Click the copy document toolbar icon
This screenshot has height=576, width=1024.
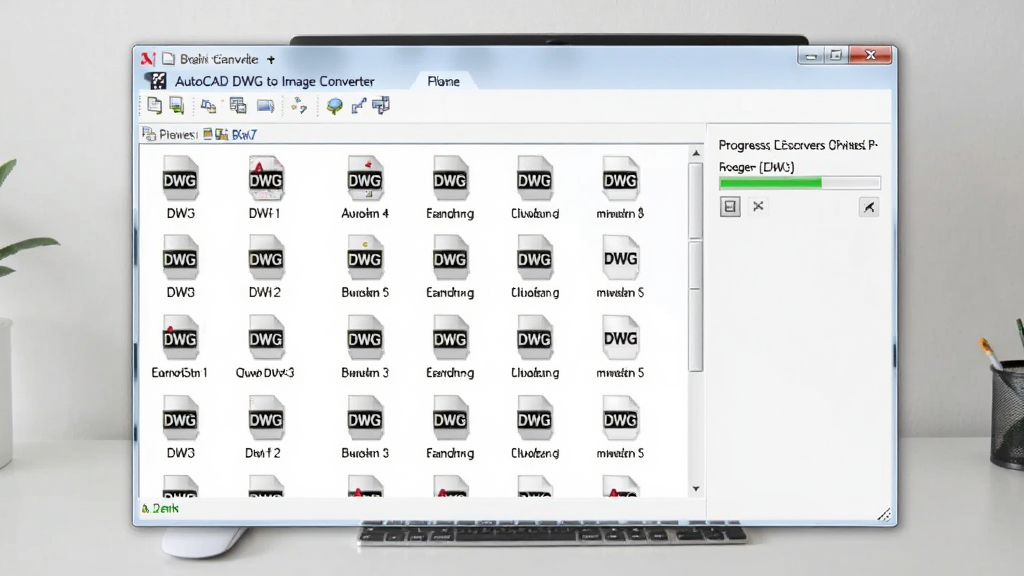[154, 105]
